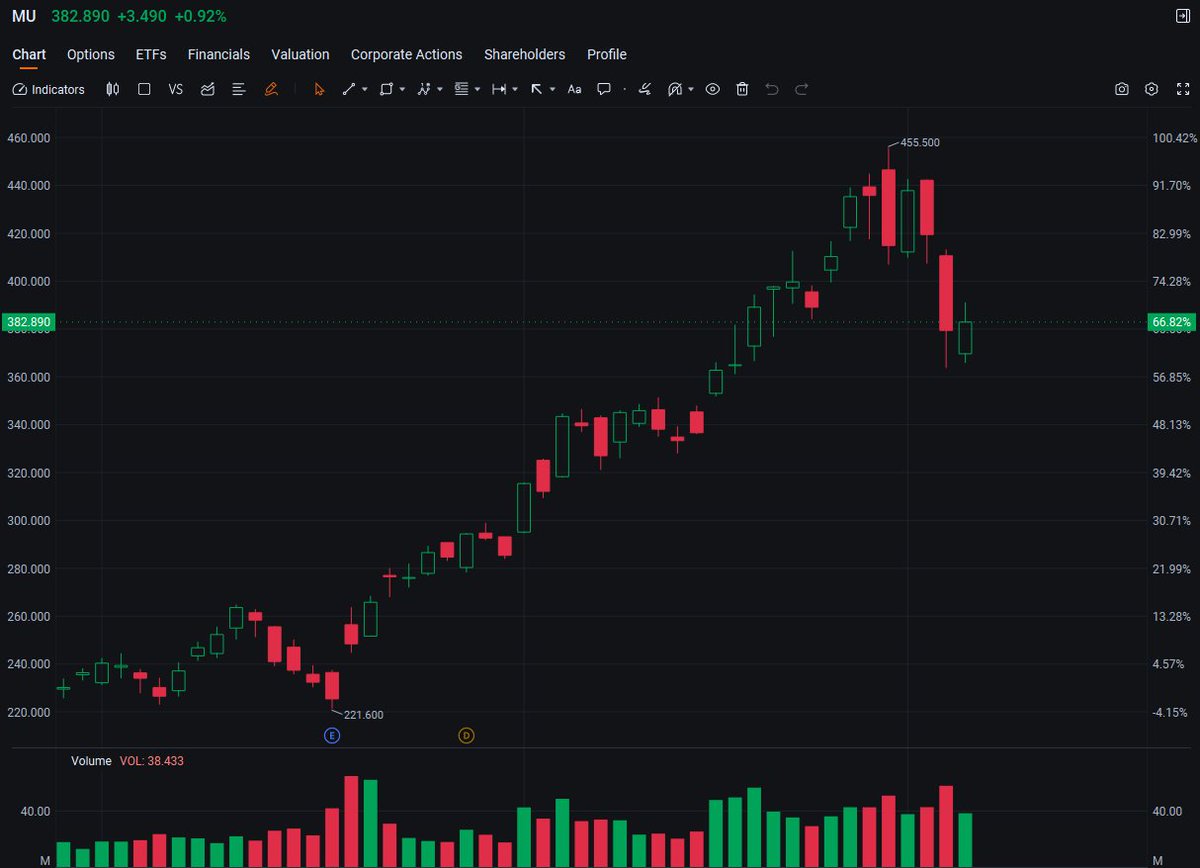Expand the line tool dropdown arrow
Viewport: 1200px width, 868px height.
[365, 89]
